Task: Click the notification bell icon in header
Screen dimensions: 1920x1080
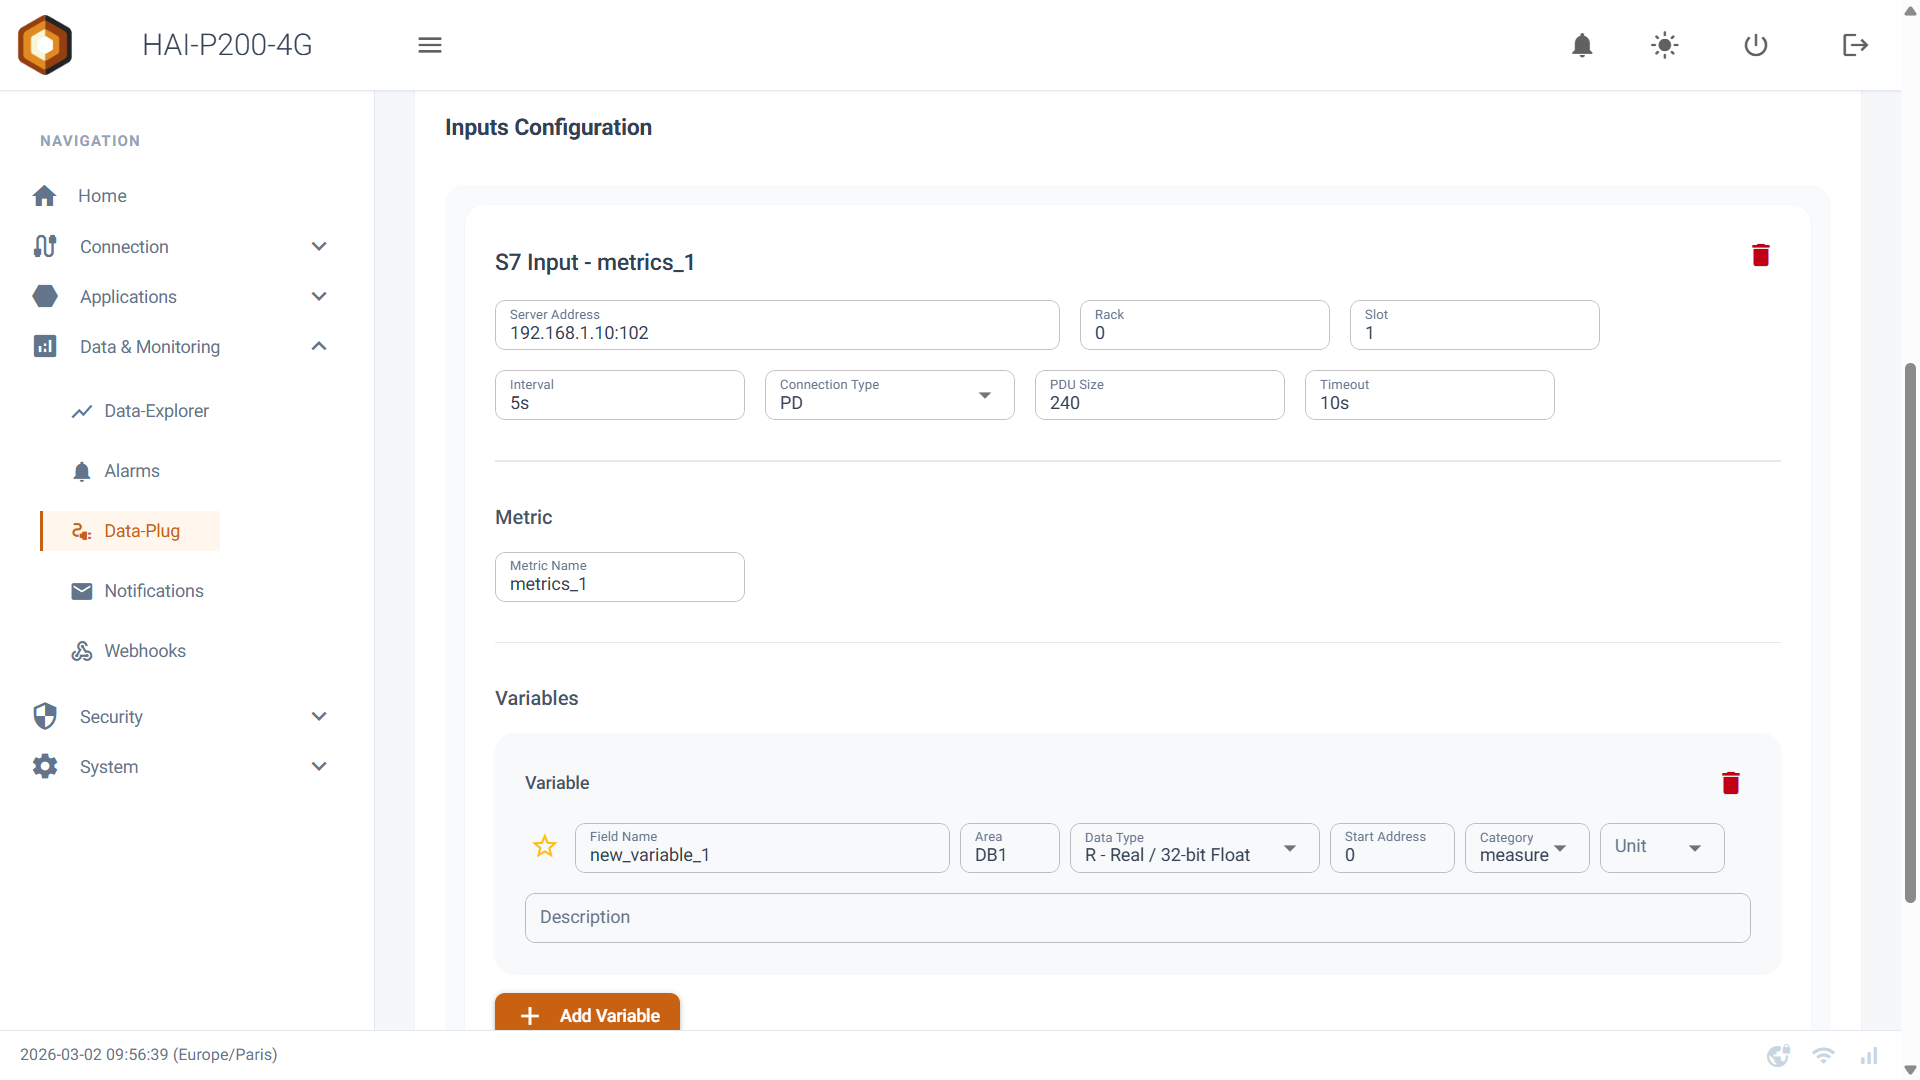Action: pos(1582,45)
